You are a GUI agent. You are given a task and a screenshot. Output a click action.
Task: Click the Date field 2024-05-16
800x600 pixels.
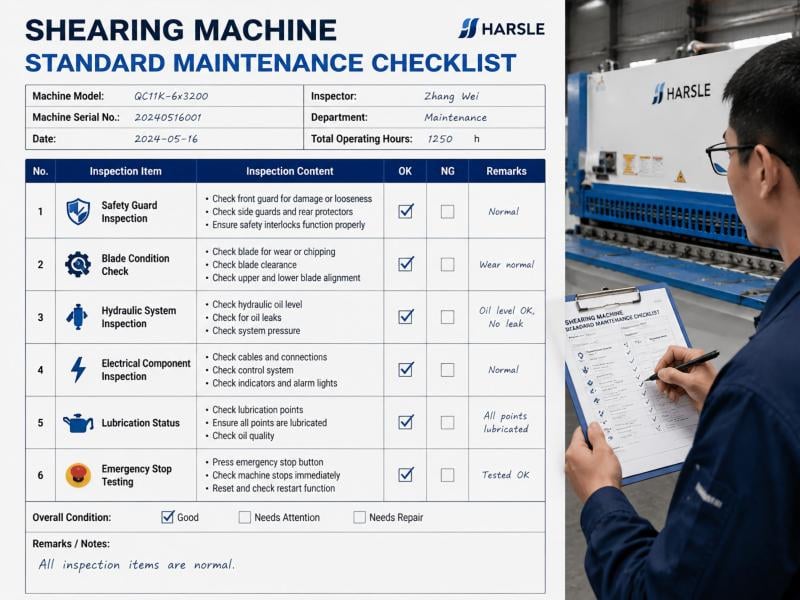166,139
